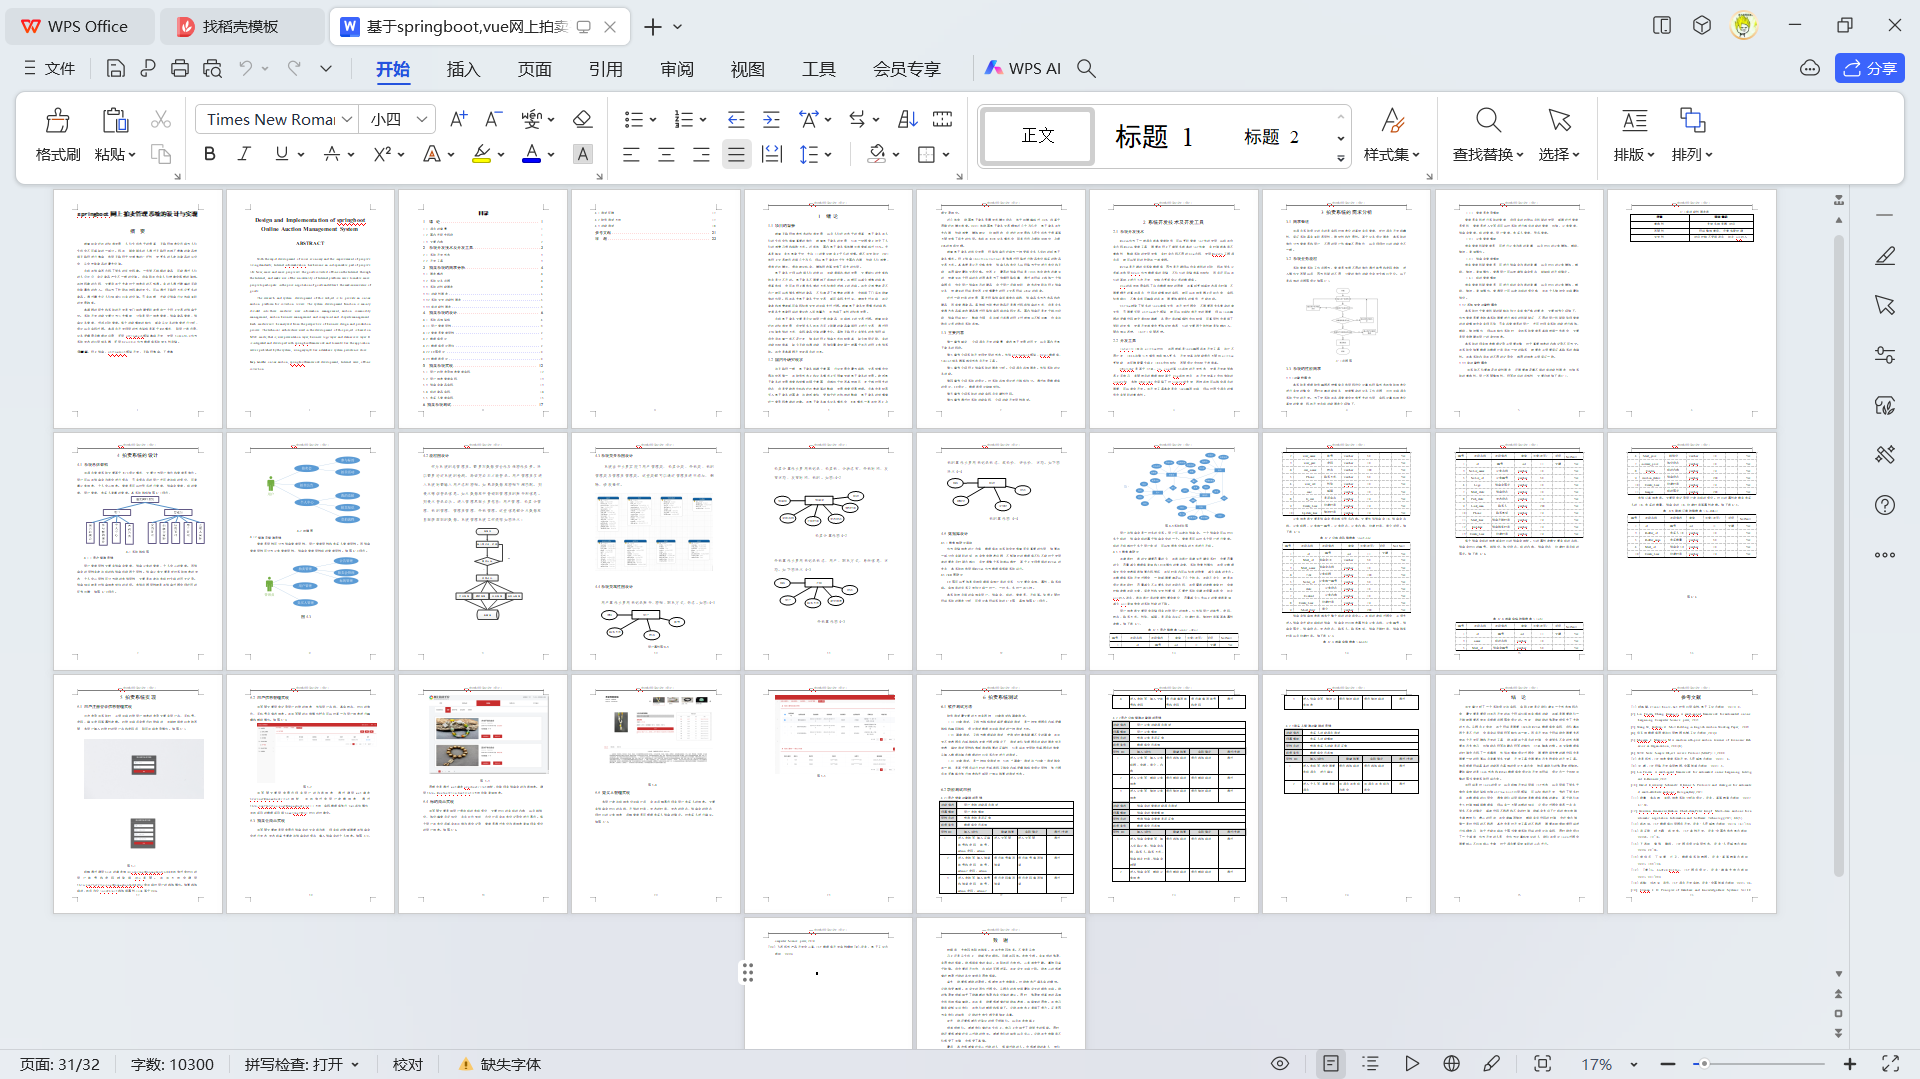Open the zoom percentage dropdown arrow
Screen dimensions: 1920x1079
tap(1634, 1064)
